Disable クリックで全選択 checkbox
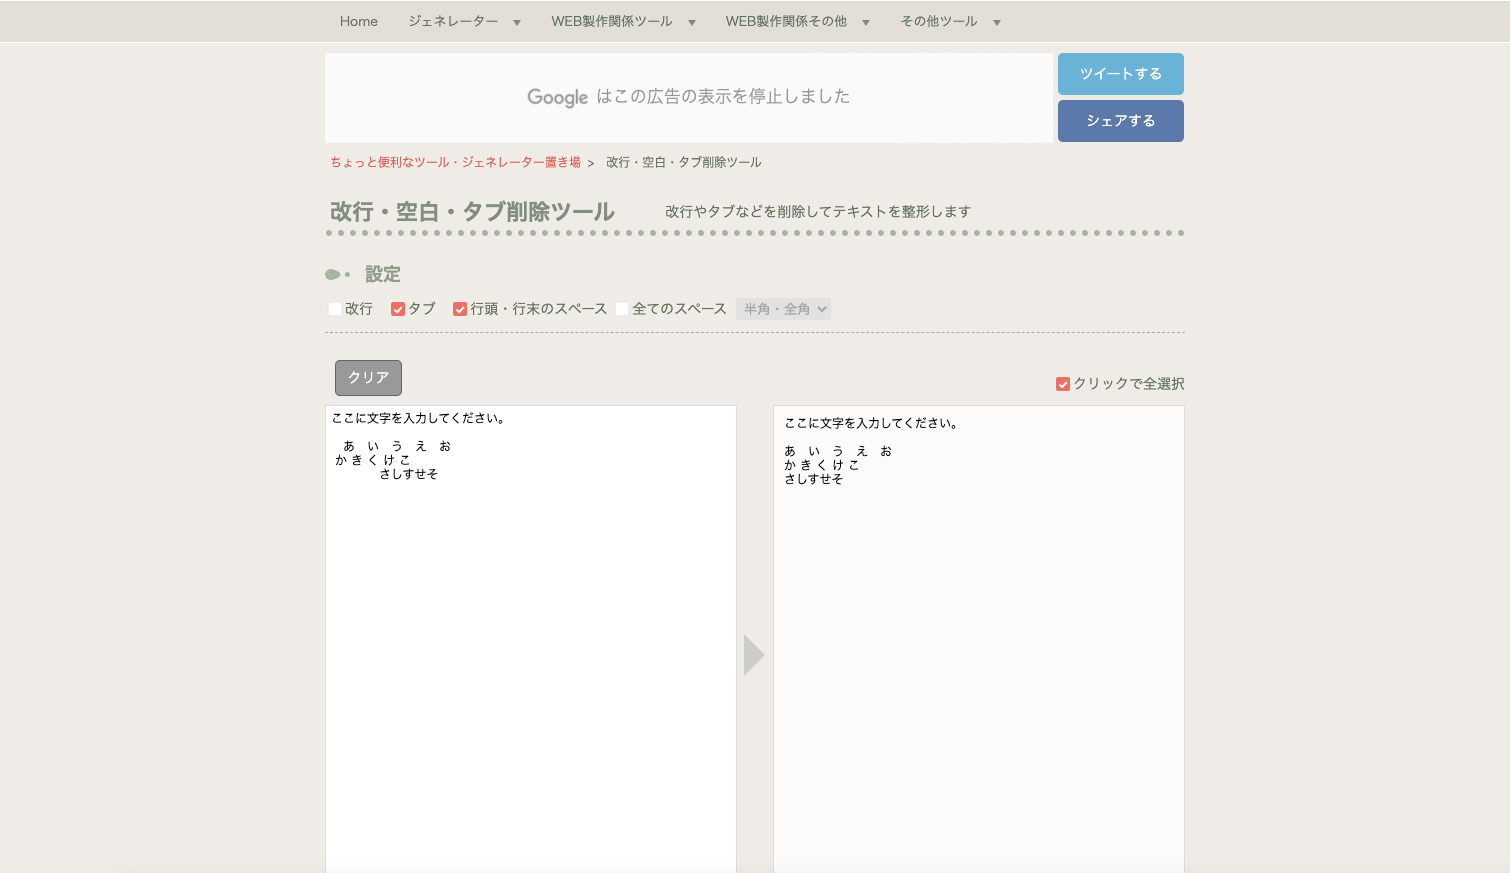This screenshot has height=873, width=1510. 1063,384
